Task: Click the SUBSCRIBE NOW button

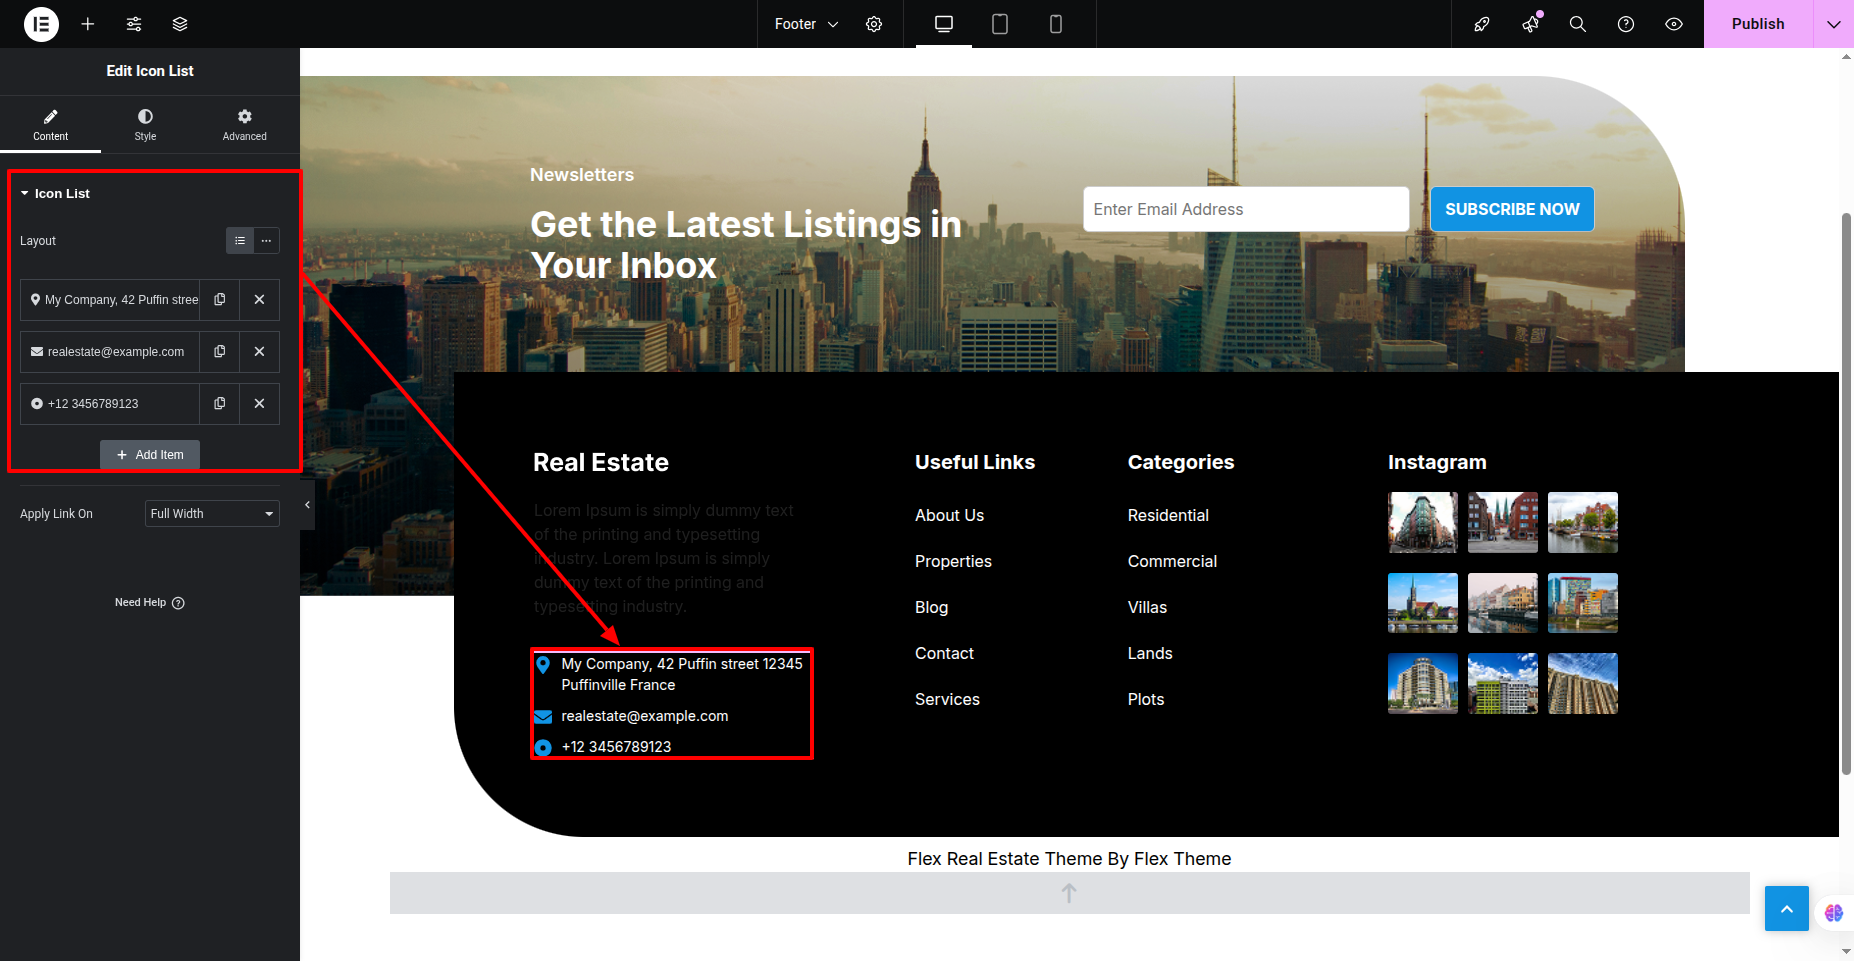Action: pos(1512,210)
